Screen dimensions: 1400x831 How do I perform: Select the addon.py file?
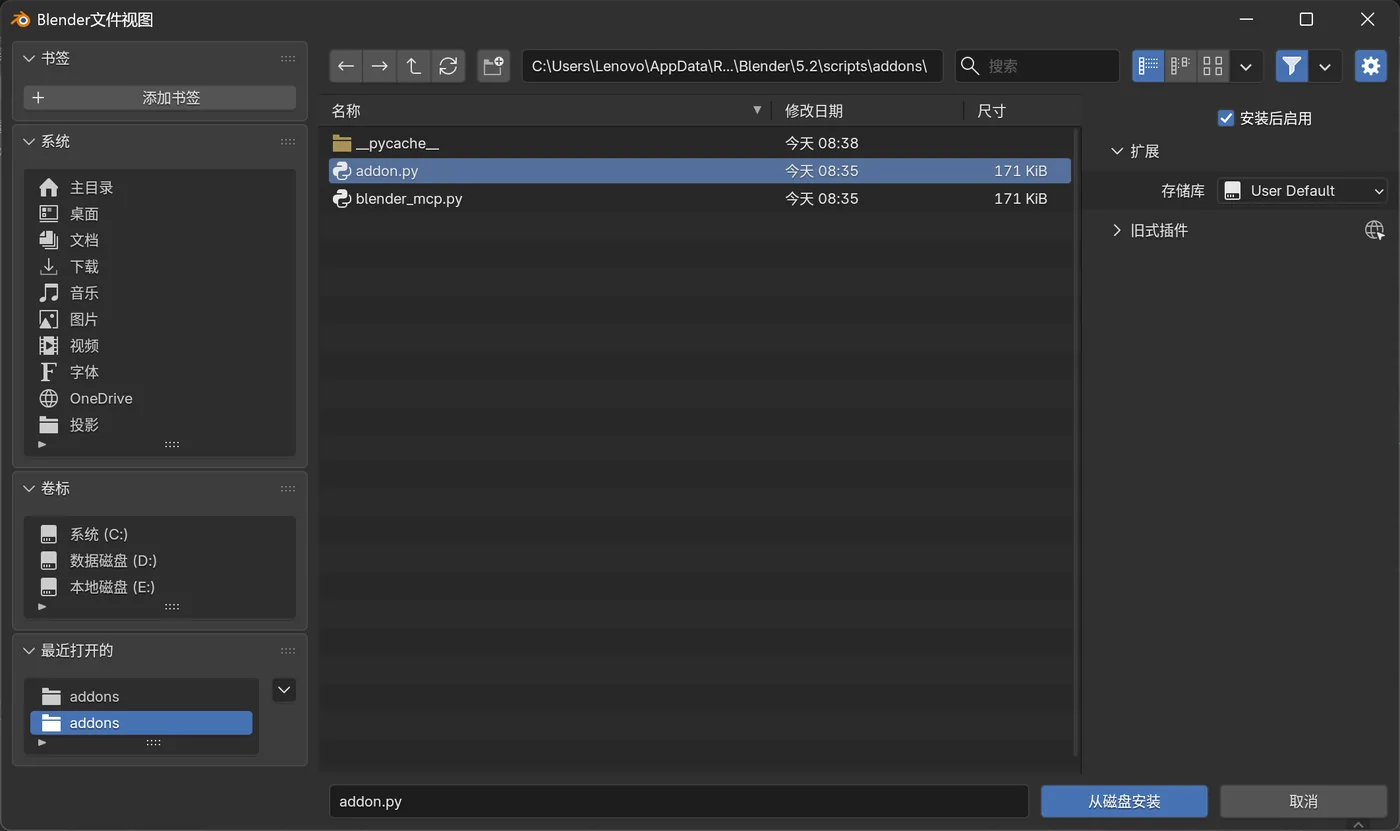699,171
